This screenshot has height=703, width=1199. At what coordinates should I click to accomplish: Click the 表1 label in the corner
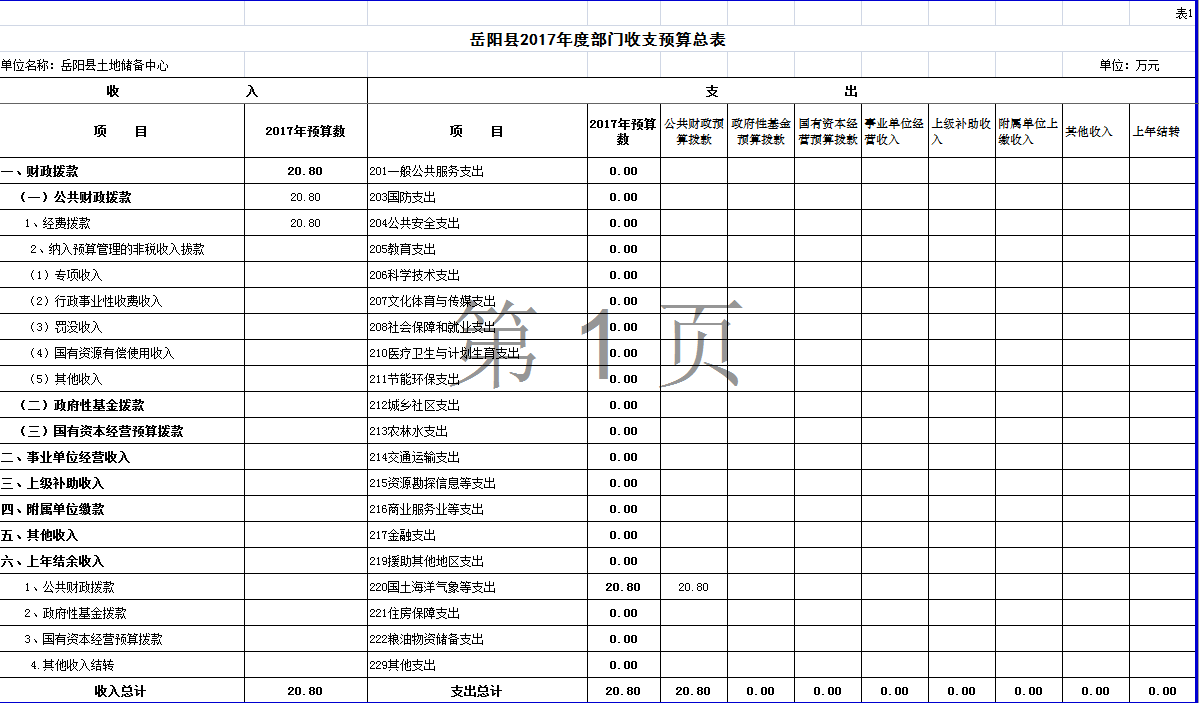(1184, 14)
